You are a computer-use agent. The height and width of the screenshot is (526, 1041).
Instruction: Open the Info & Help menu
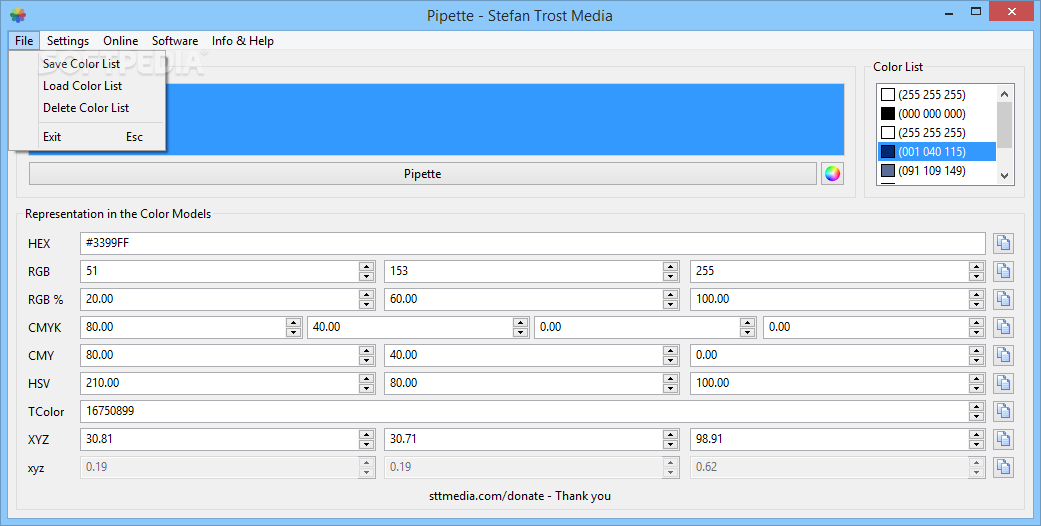pos(242,41)
